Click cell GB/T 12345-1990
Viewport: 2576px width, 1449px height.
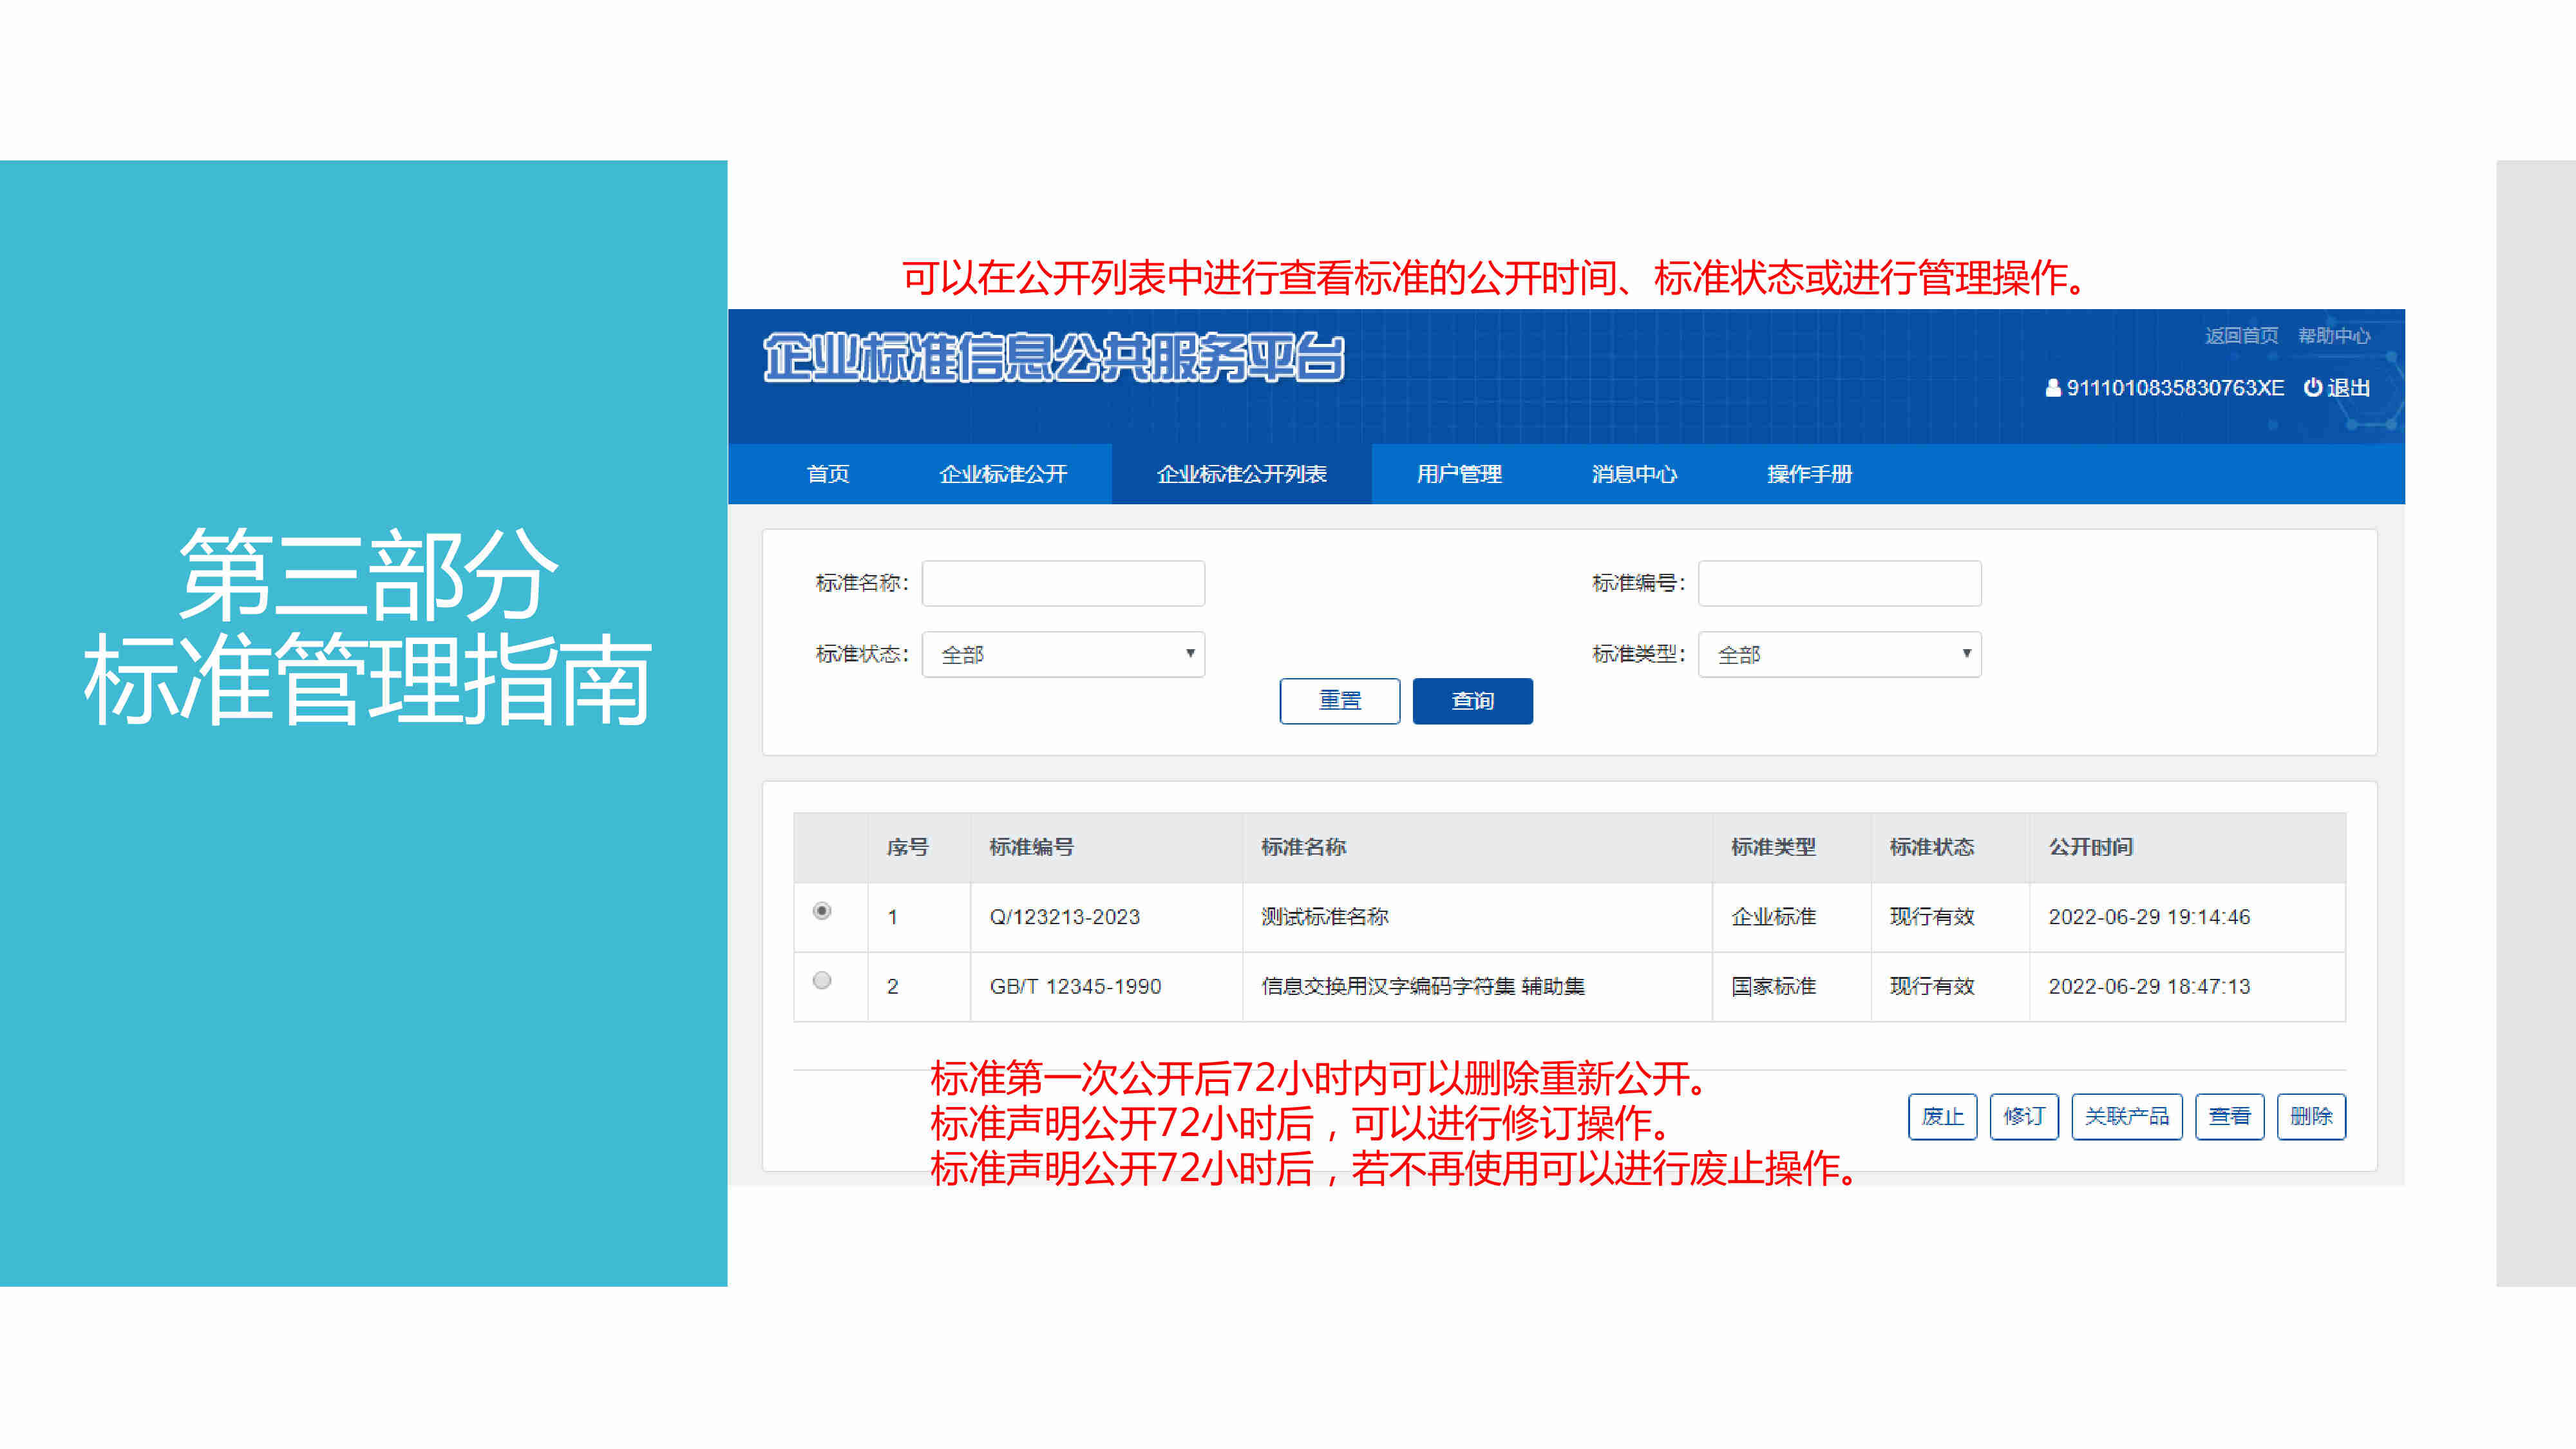point(1075,986)
